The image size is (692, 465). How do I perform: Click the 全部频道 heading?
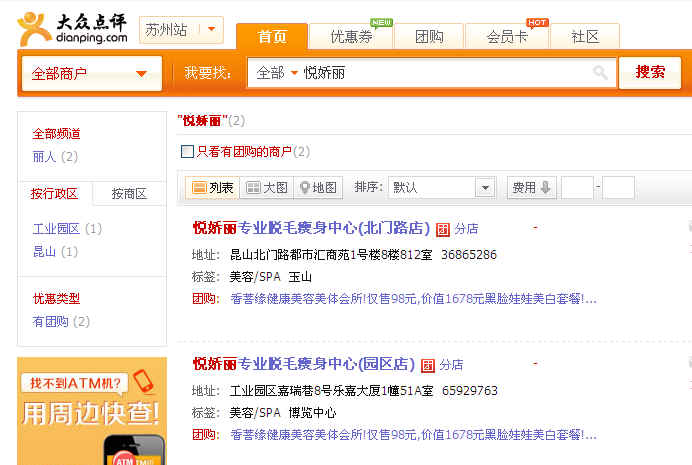[x=56, y=134]
